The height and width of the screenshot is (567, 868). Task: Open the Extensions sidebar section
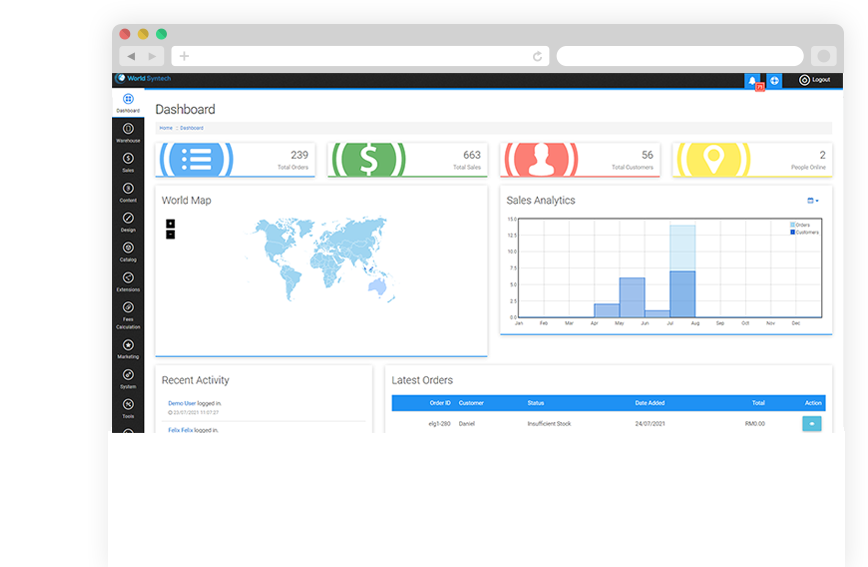pos(128,281)
